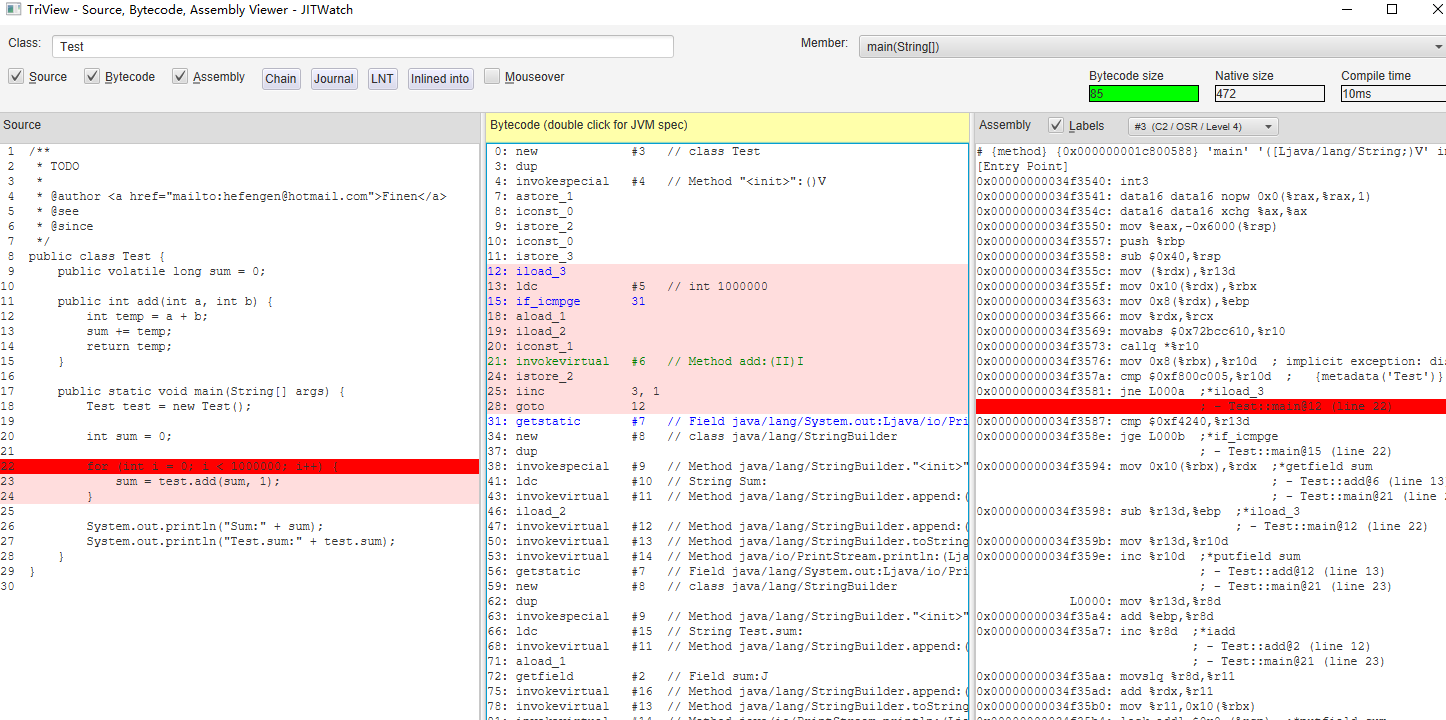Select assembly line 'movslq %r8d,%r11'
The width and height of the screenshot is (1446, 720).
pos(1210,676)
